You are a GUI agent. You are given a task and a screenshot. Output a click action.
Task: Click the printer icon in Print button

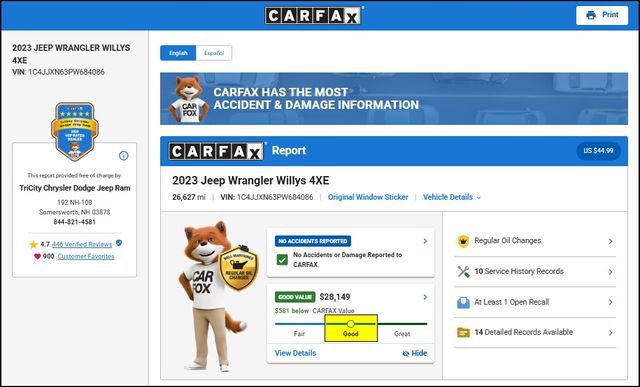(x=591, y=15)
